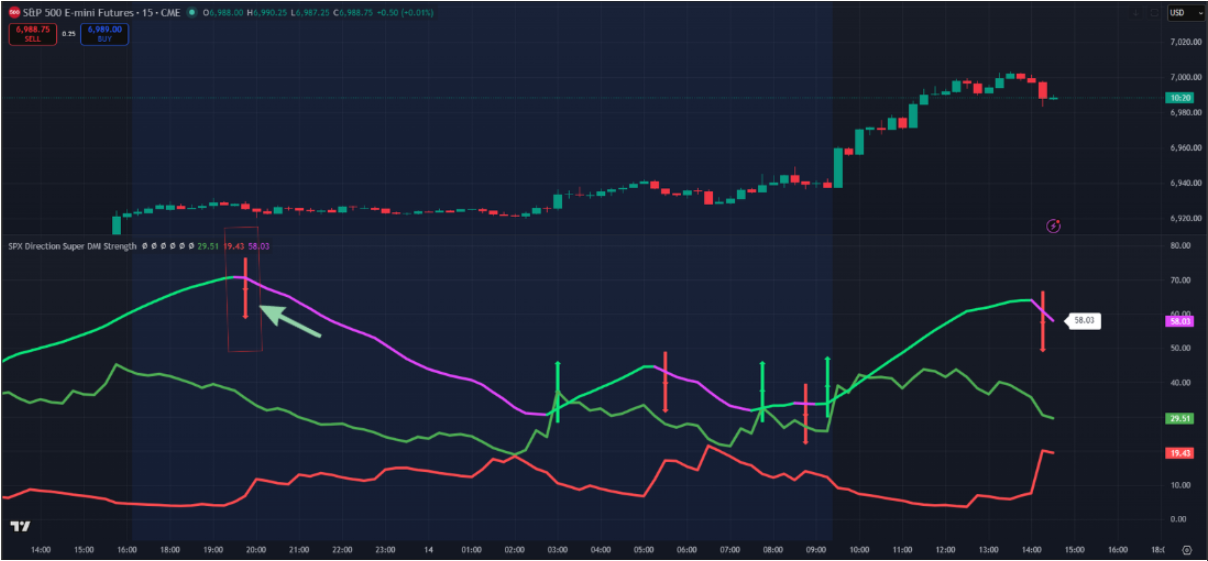Click the purple lightning bolt event icon
Image resolution: width=1208 pixels, height=561 pixels.
point(1053,226)
